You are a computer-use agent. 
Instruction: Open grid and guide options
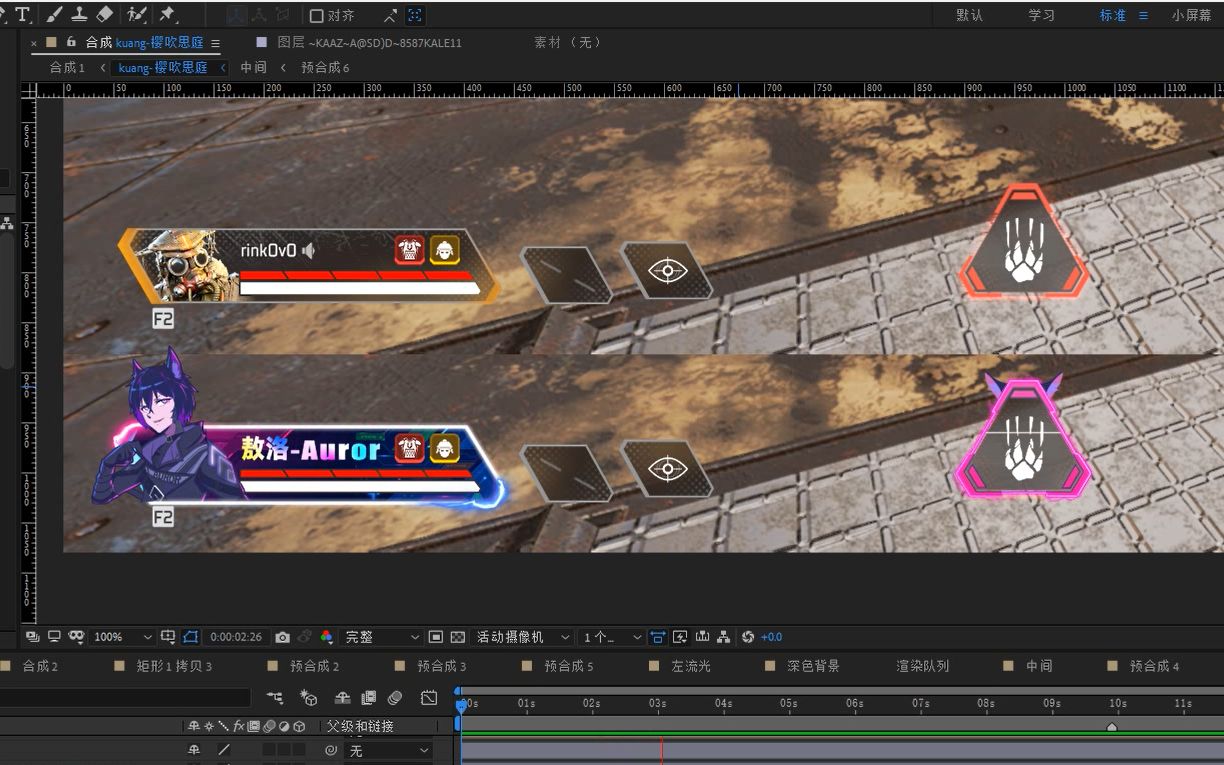click(x=168, y=637)
